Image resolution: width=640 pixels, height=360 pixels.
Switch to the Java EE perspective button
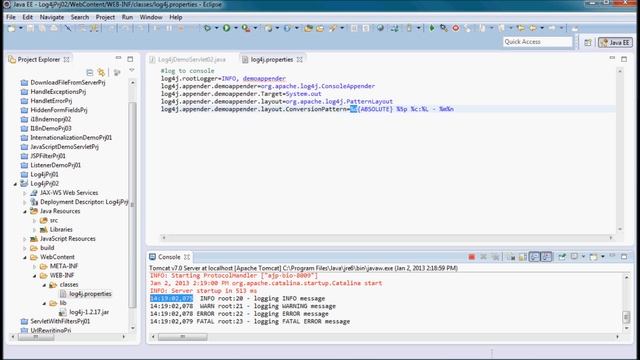point(616,42)
